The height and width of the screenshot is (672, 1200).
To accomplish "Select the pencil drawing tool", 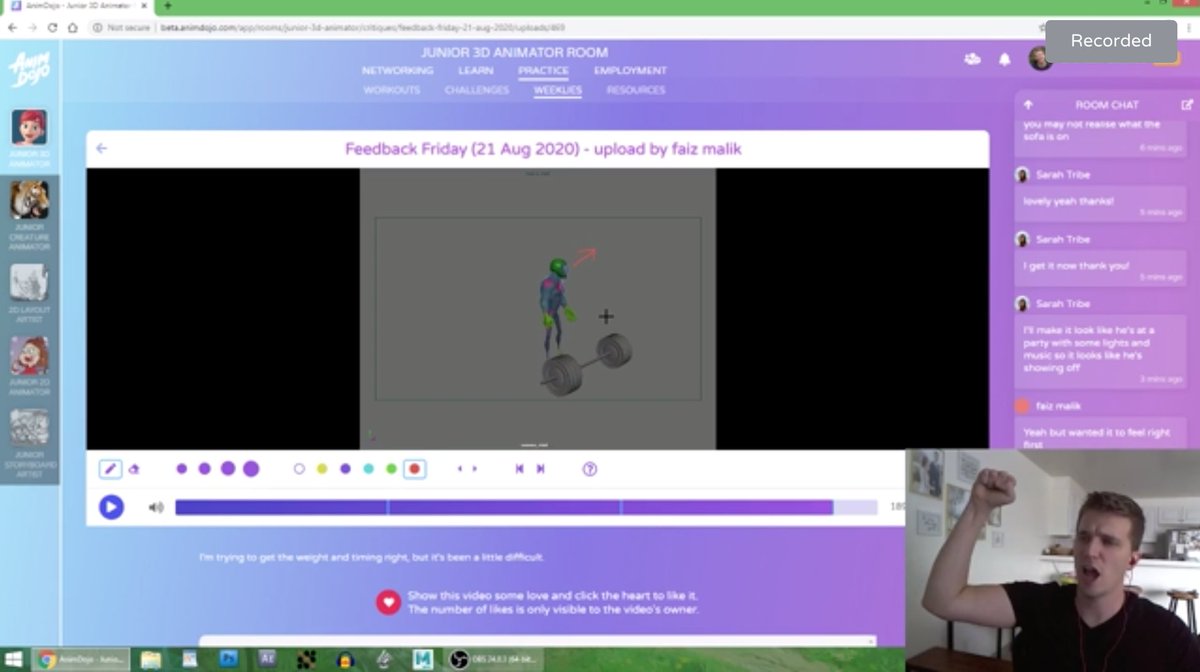I will tap(111, 469).
